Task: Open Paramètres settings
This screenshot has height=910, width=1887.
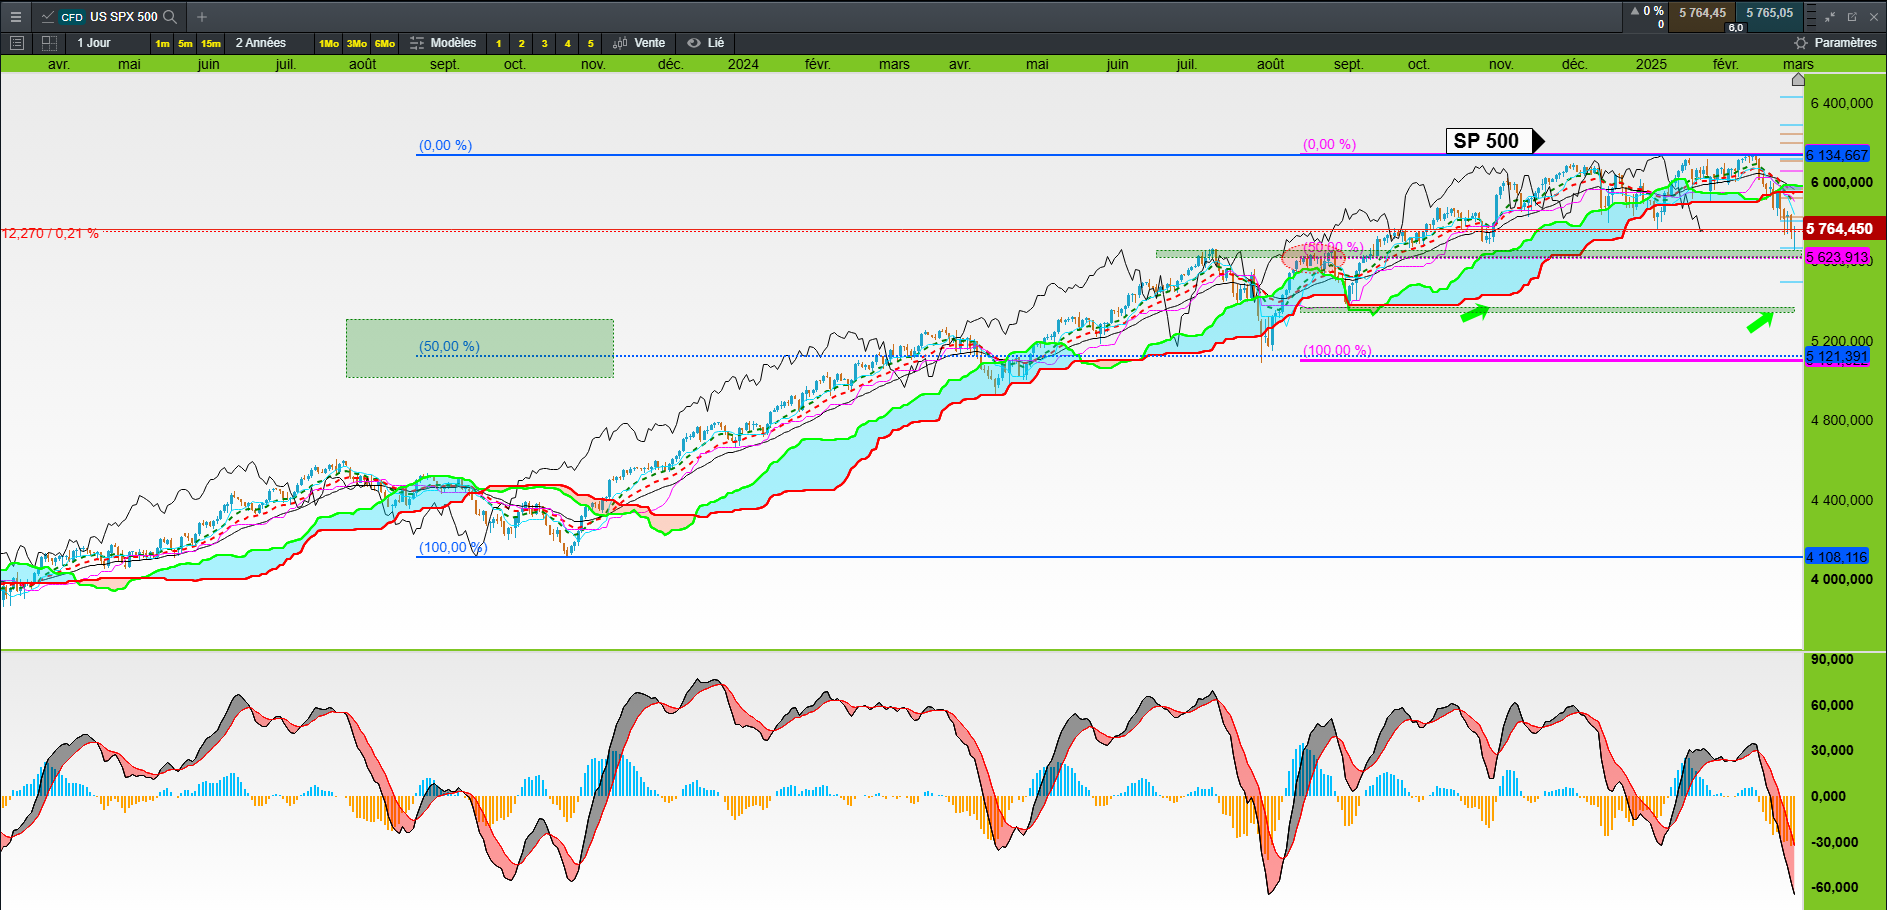Action: [1835, 43]
